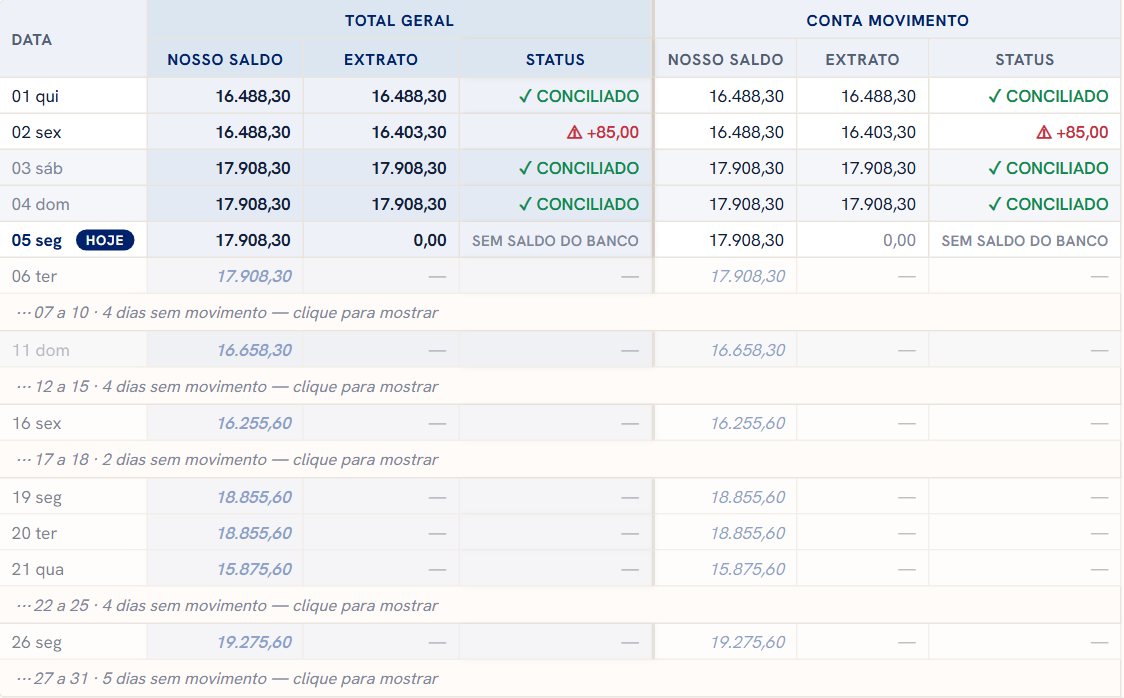Image resolution: width=1124 pixels, height=698 pixels.
Task: Click Total Geral CONCILIADO status for 03 sáb
Action: click(x=578, y=168)
